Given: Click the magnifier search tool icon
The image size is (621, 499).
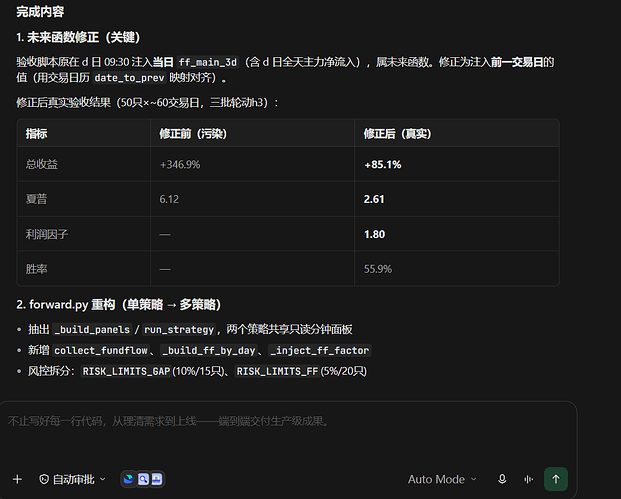Looking at the screenshot, I should pos(143,479).
